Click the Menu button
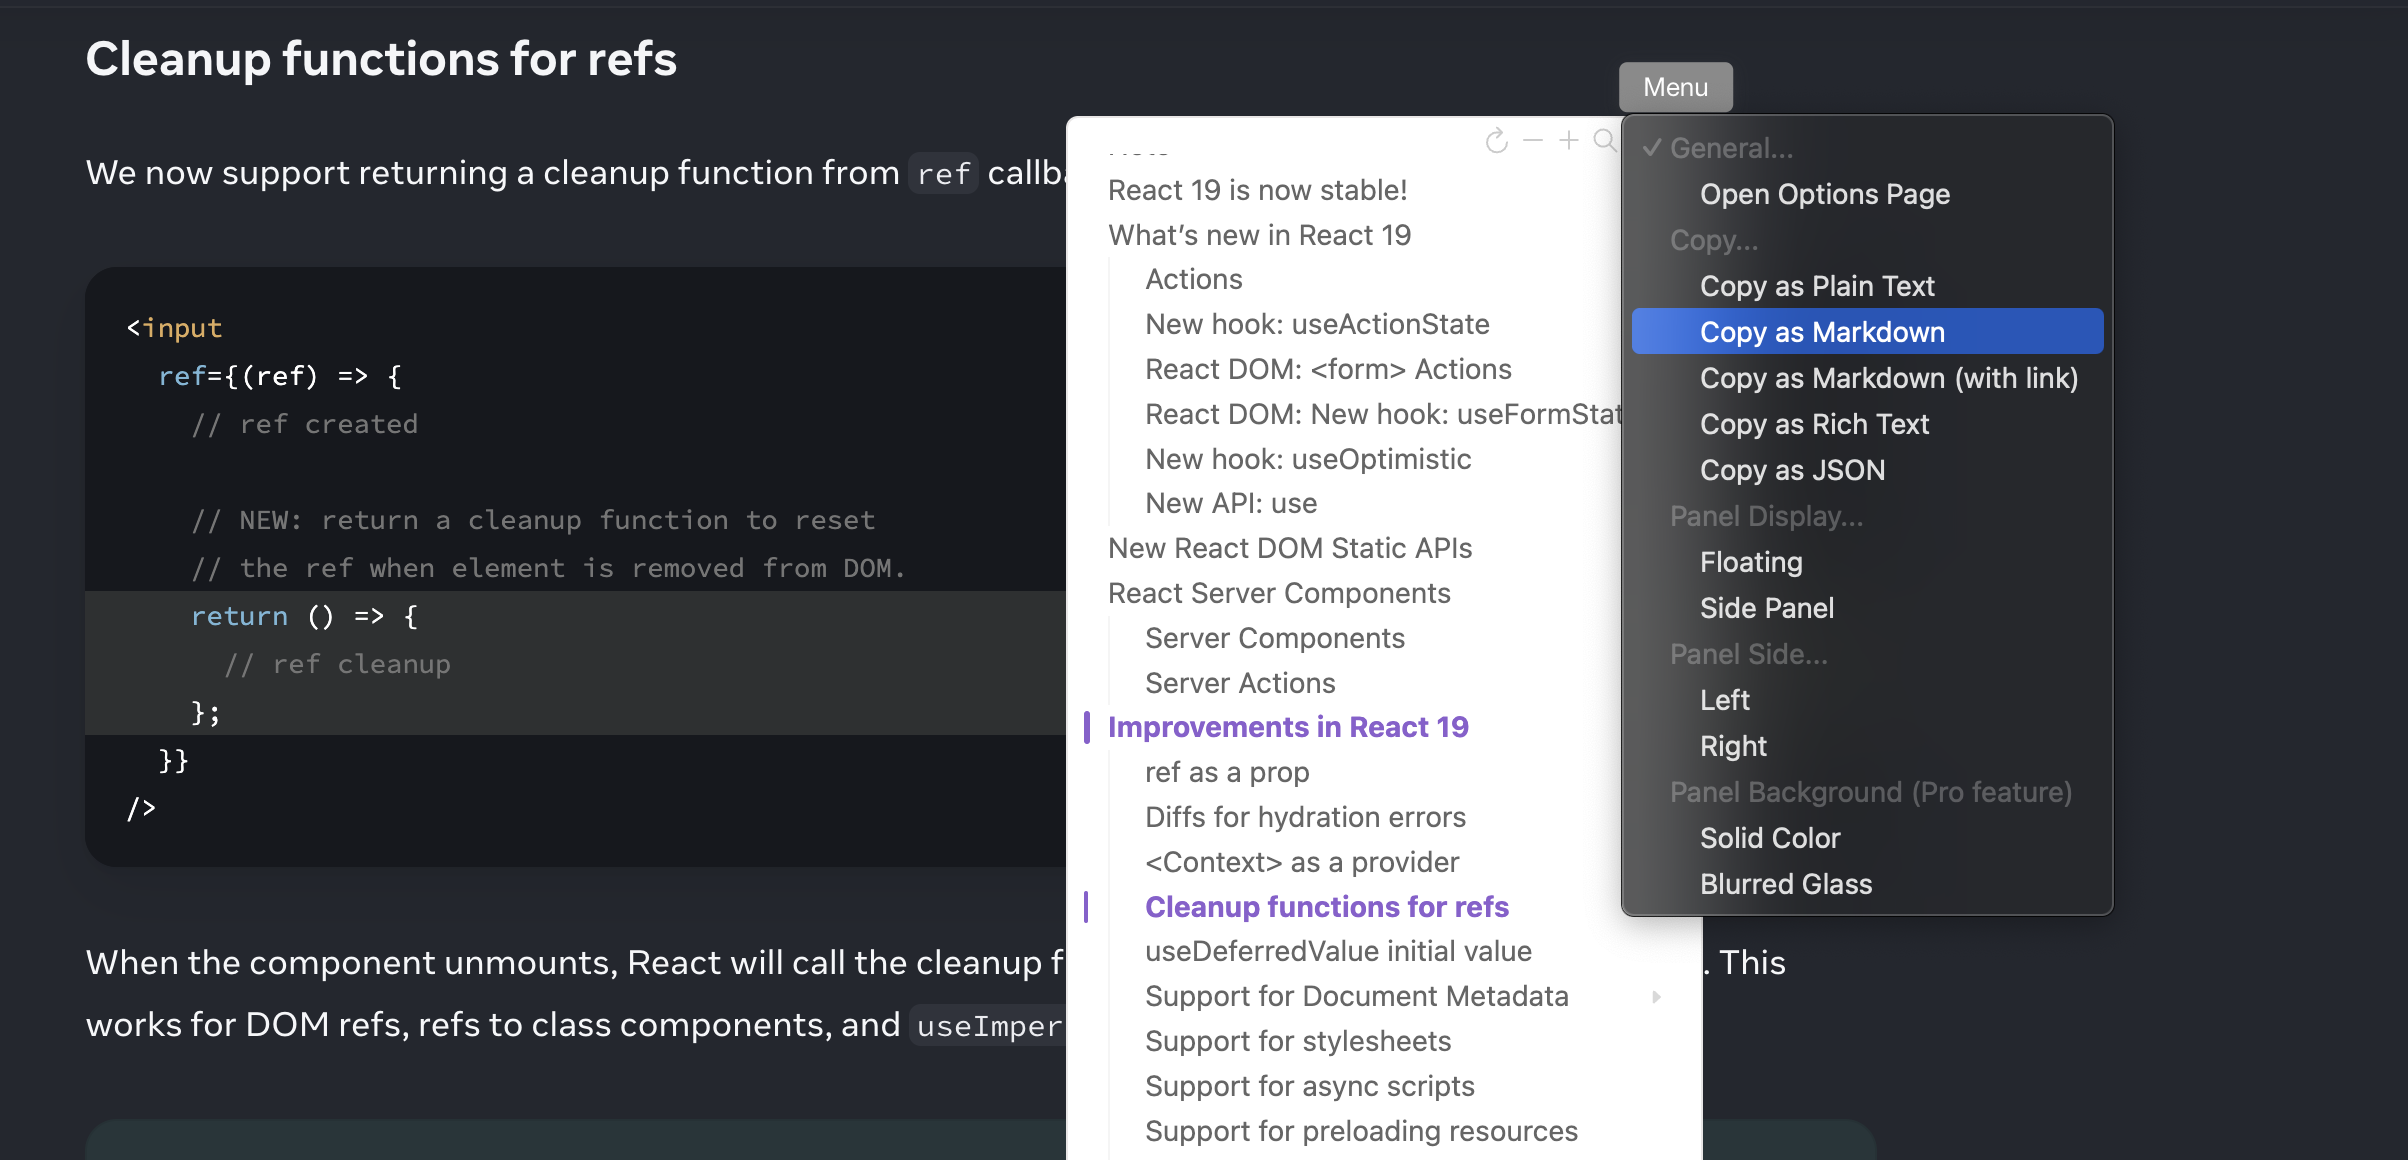Image resolution: width=2408 pixels, height=1160 pixels. tap(1675, 87)
